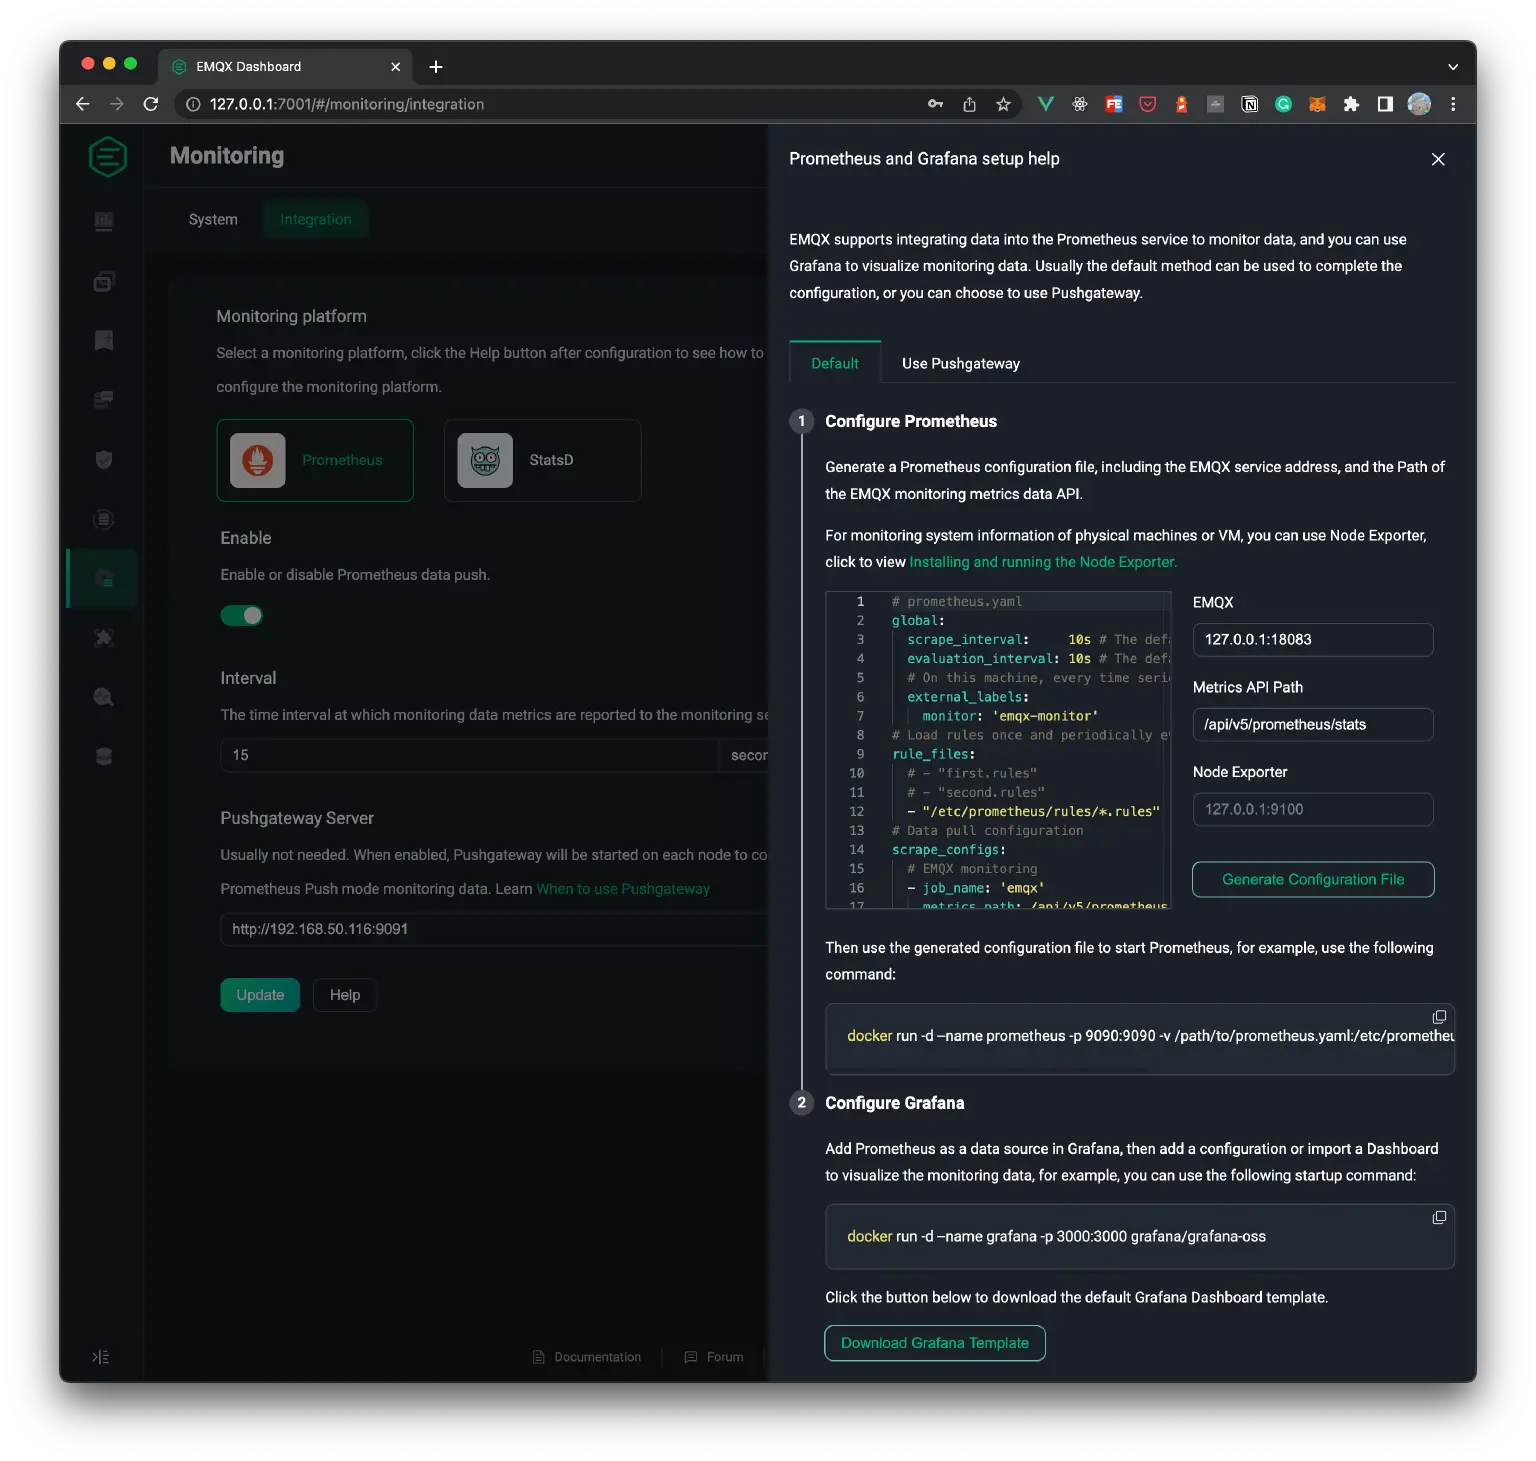Edit the Metrics API Path field
1536x1461 pixels.
click(x=1312, y=724)
